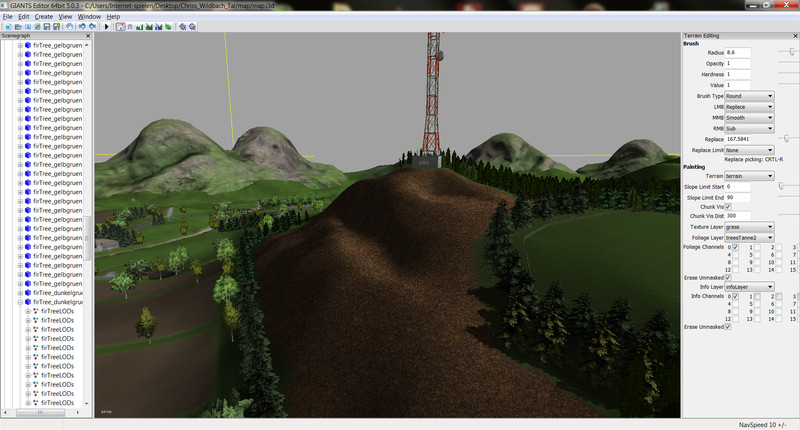Click the Scenegraph scroll down arrow

click(x=87, y=403)
